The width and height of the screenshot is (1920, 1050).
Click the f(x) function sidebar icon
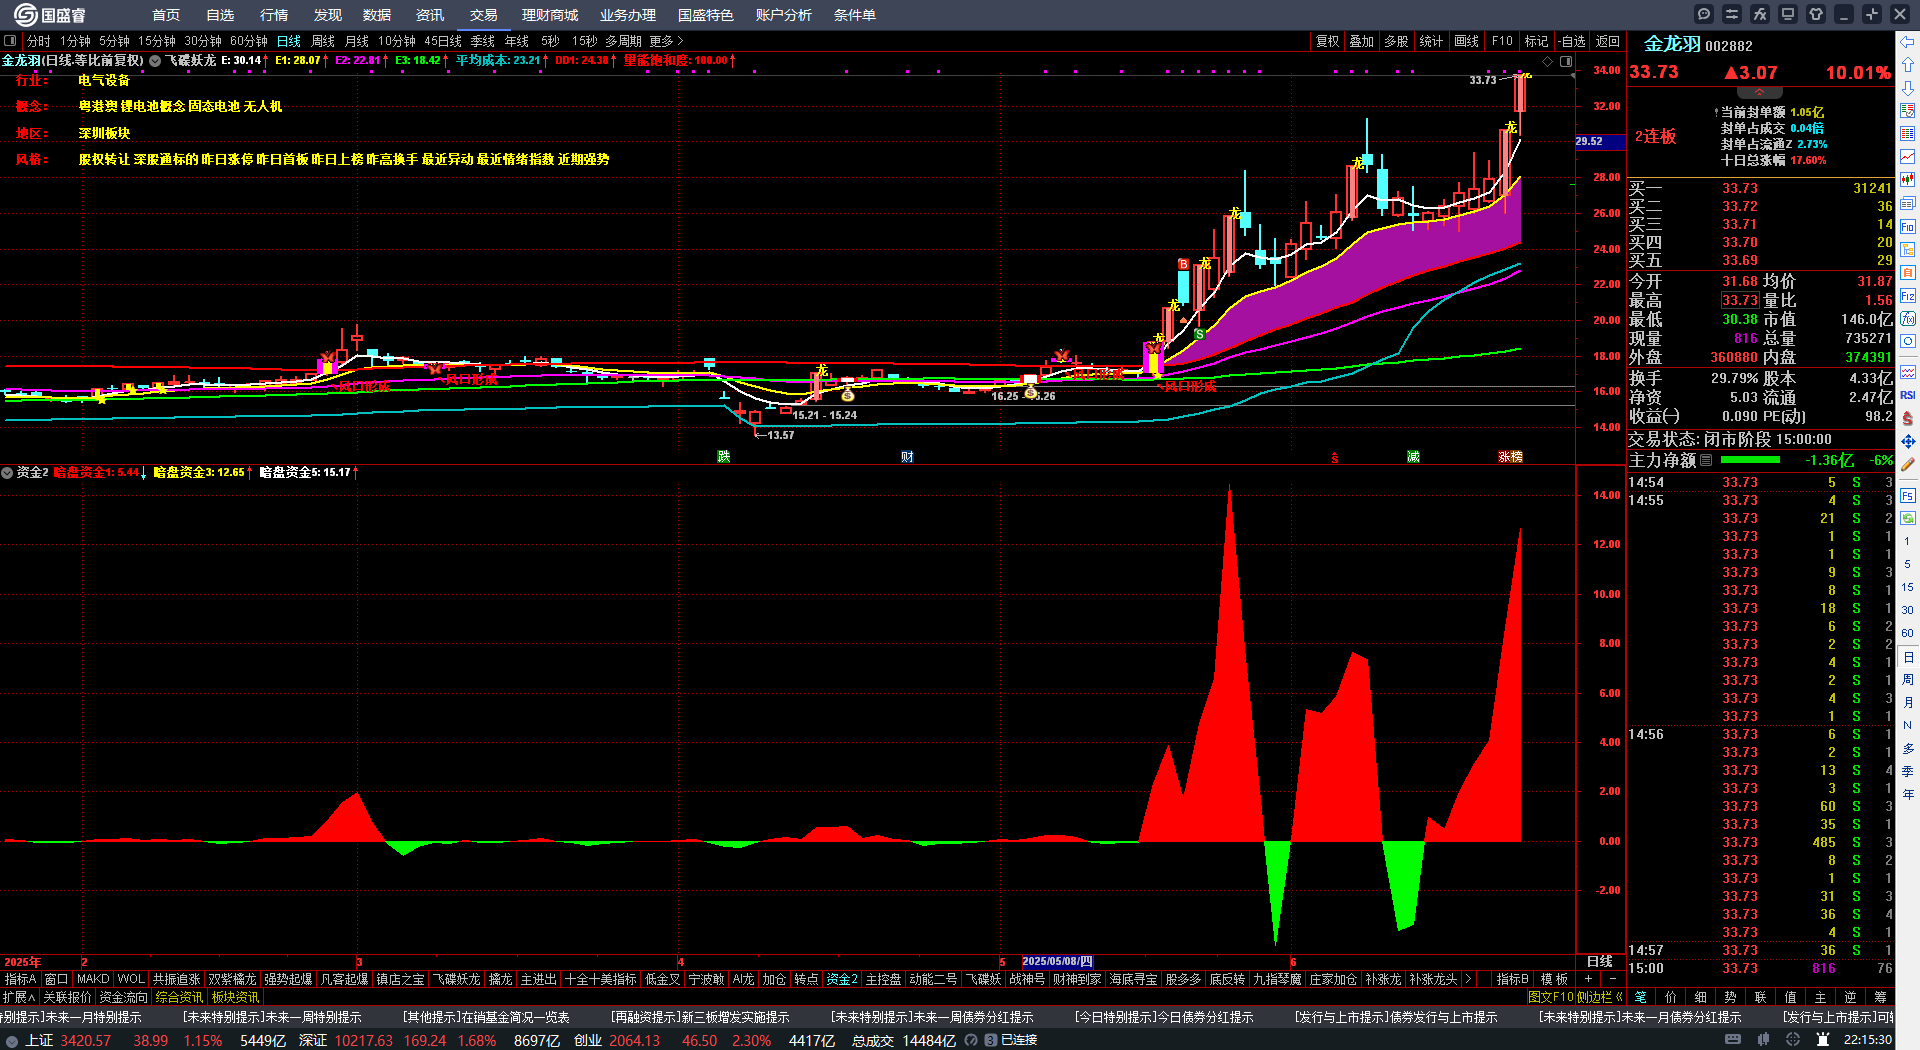point(1908,319)
